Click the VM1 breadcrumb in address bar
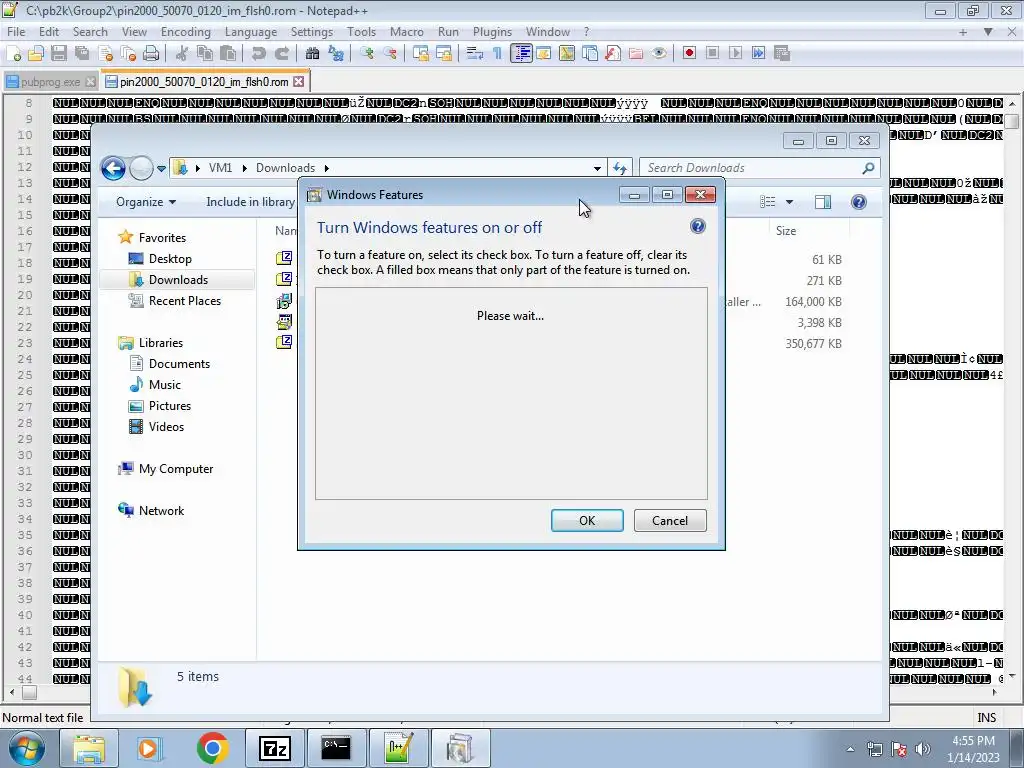 pos(220,168)
